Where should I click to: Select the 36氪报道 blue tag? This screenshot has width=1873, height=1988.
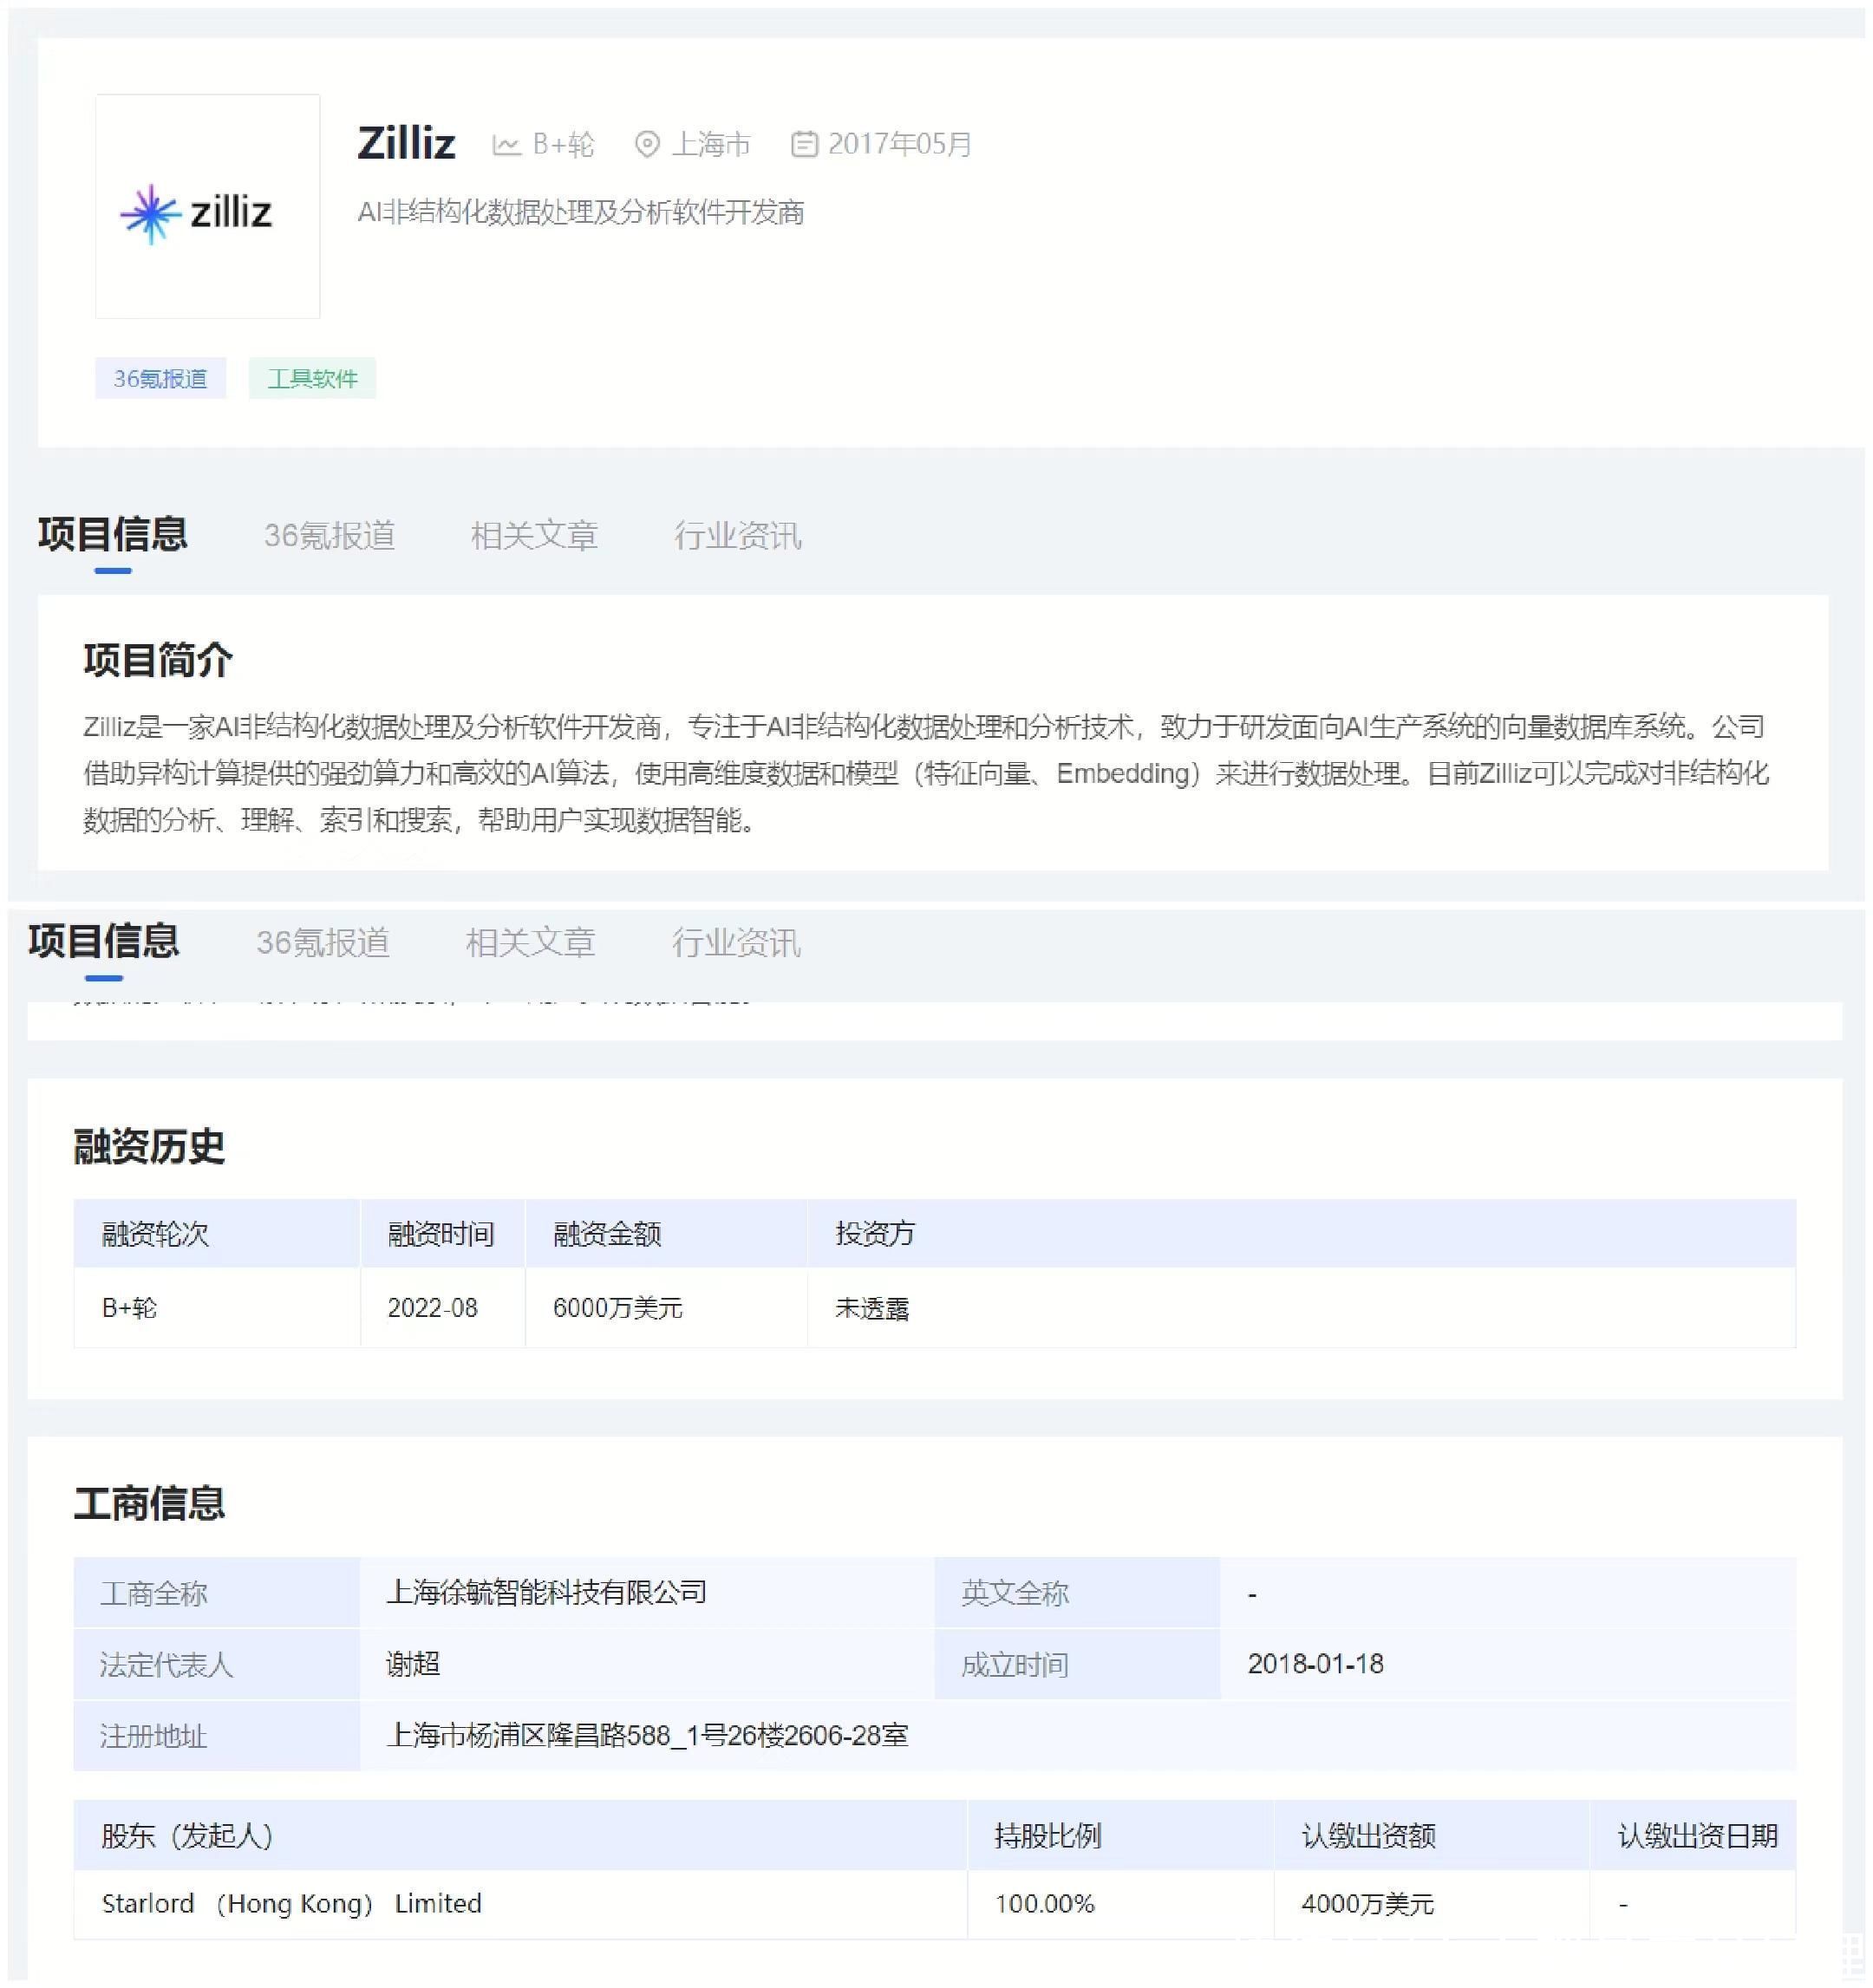point(160,378)
